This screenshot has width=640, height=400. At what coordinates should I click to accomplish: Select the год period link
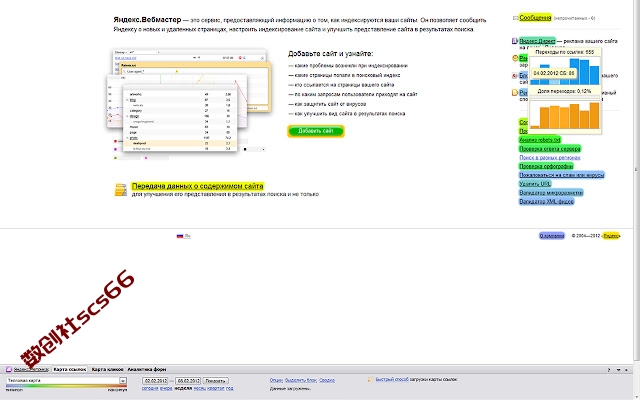(x=230, y=388)
